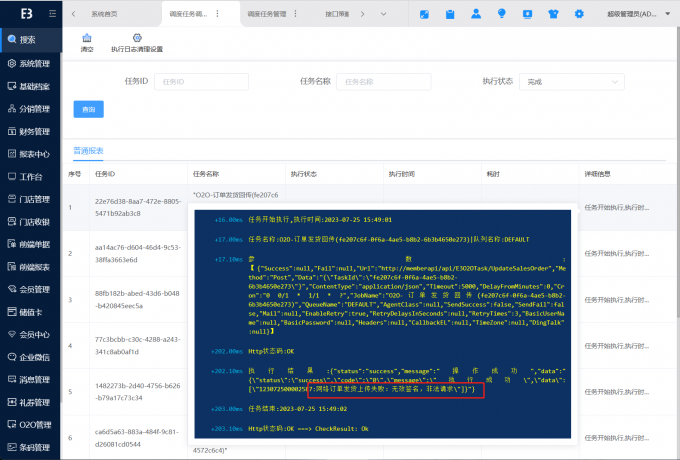Image resolution: width=680 pixels, height=460 pixels.
Task: Select the 普通报表 tab
Action: tap(88, 150)
